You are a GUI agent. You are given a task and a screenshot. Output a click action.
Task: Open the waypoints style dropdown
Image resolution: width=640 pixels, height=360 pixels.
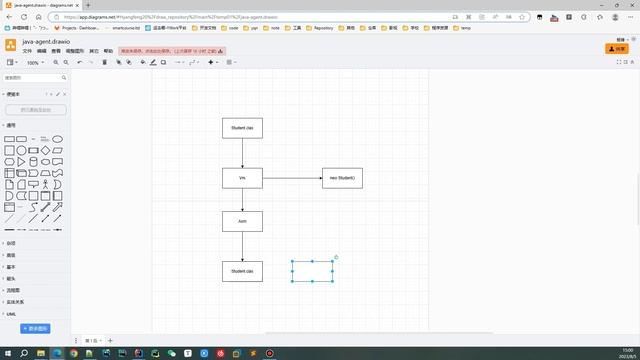pyautogui.click(x=194, y=62)
